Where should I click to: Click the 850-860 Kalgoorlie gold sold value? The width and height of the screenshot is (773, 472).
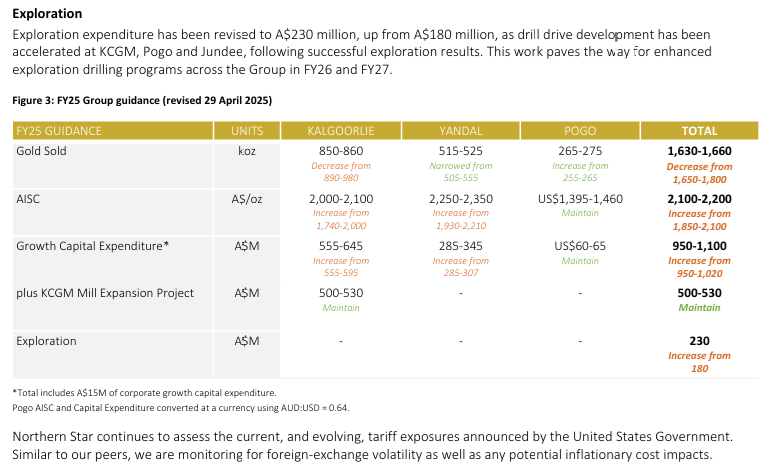[340, 151]
